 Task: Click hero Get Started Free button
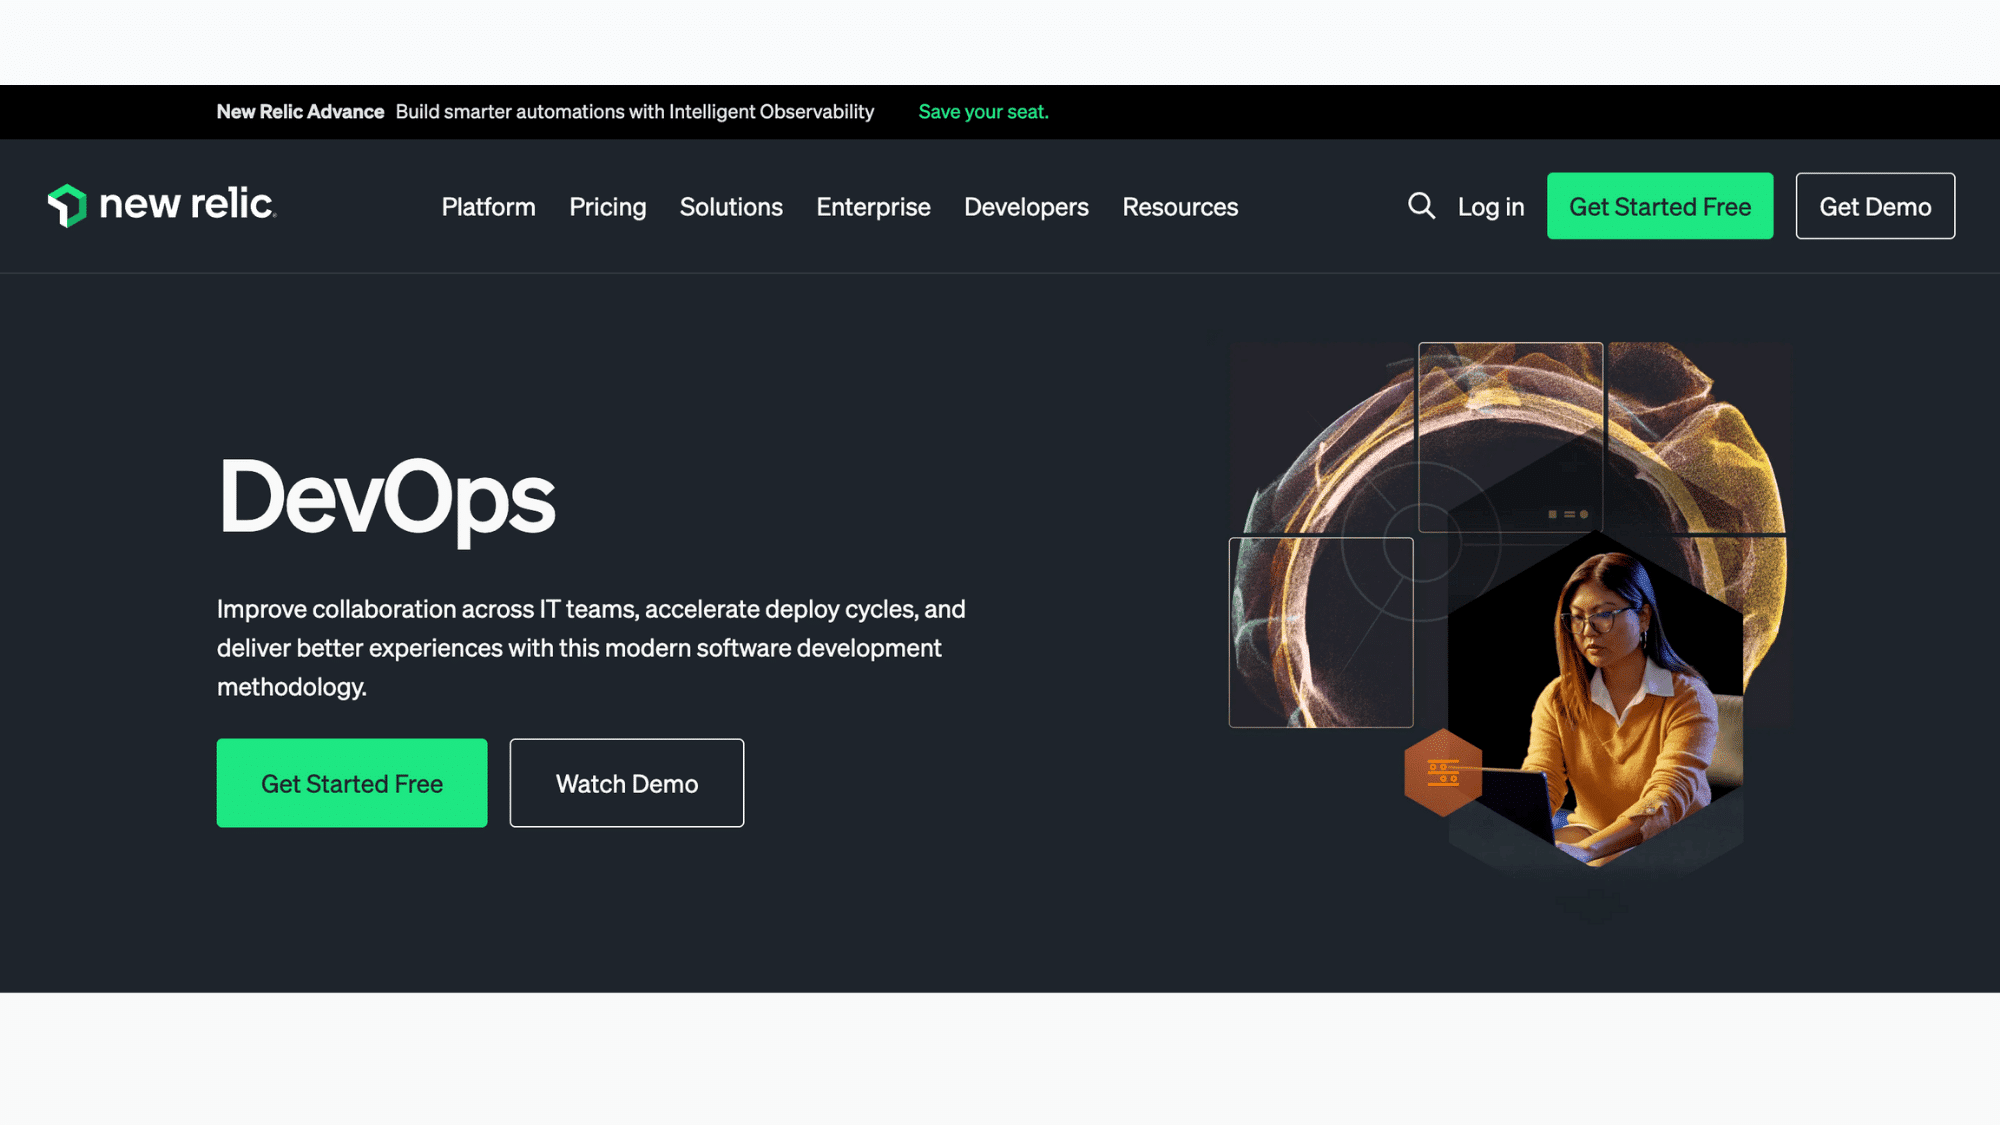coord(352,783)
